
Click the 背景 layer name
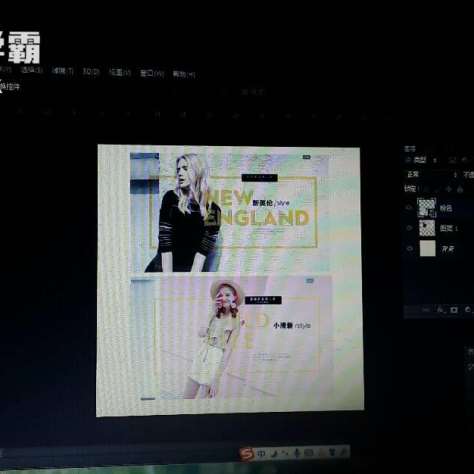pyautogui.click(x=448, y=249)
